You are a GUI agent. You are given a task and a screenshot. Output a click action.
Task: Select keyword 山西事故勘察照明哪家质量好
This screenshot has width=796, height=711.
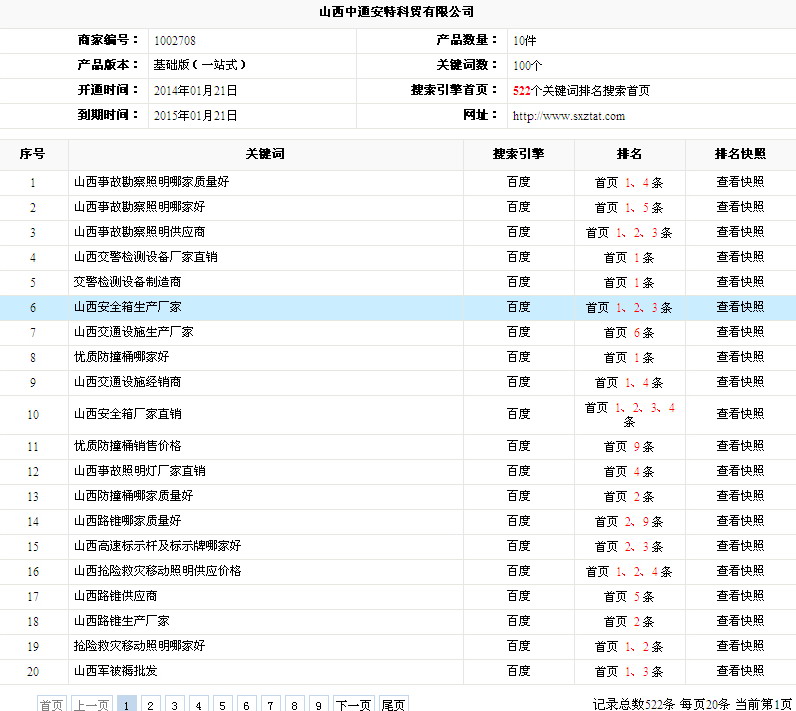tap(151, 182)
